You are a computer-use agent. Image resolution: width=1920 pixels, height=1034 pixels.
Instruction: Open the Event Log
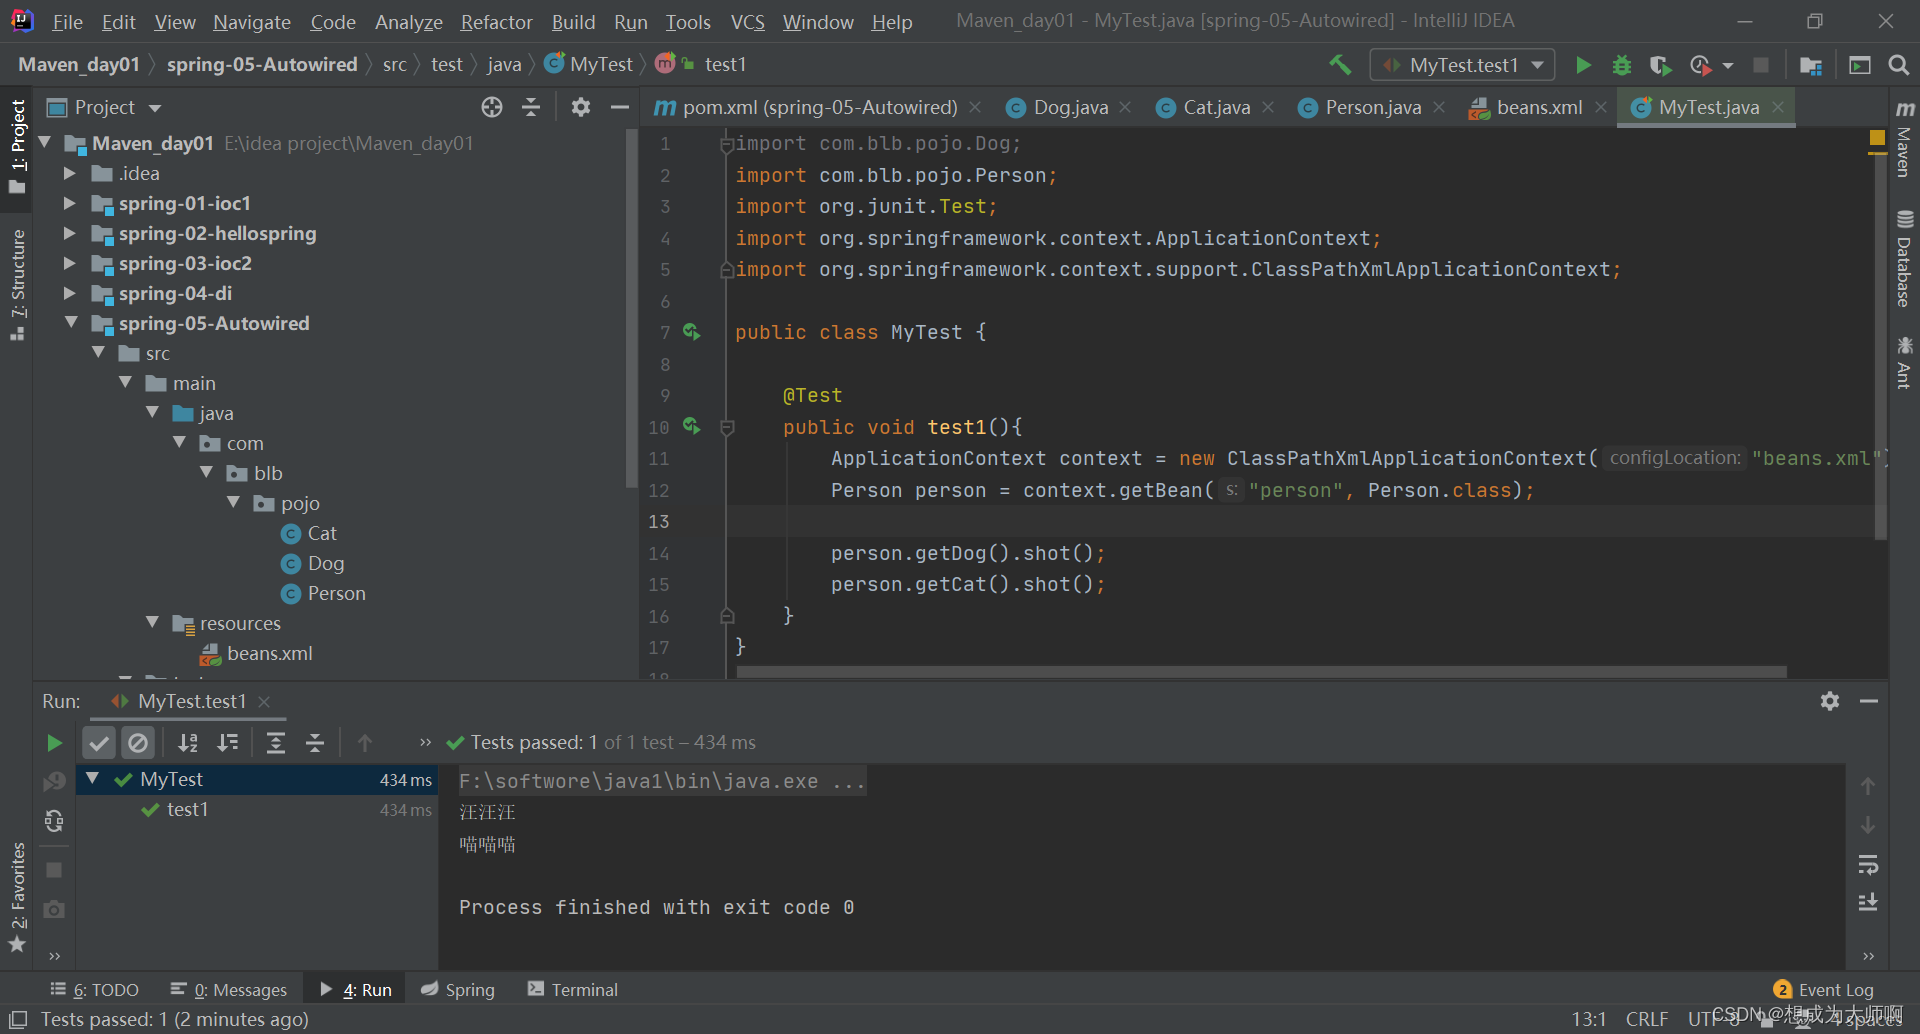point(1824,989)
